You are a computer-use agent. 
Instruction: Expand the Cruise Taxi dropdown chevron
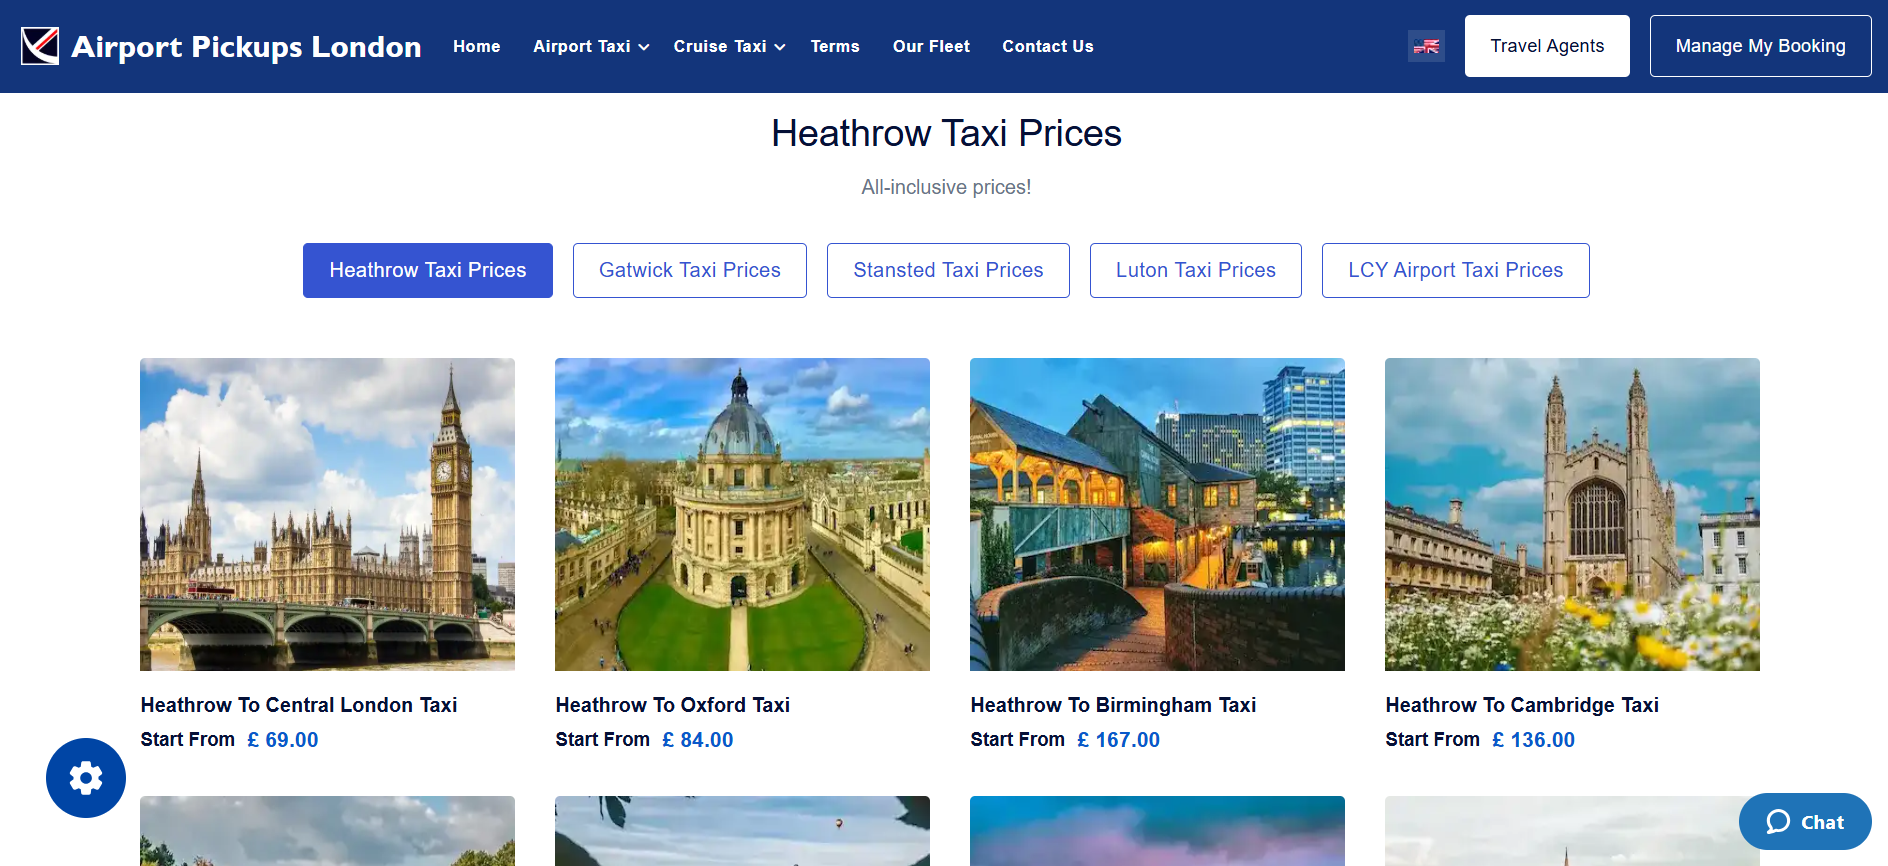click(780, 47)
